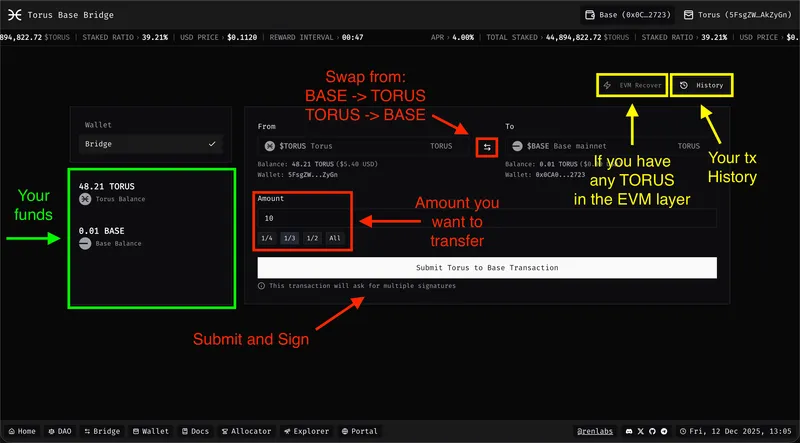Click the Torus Balance token icon

point(86,200)
